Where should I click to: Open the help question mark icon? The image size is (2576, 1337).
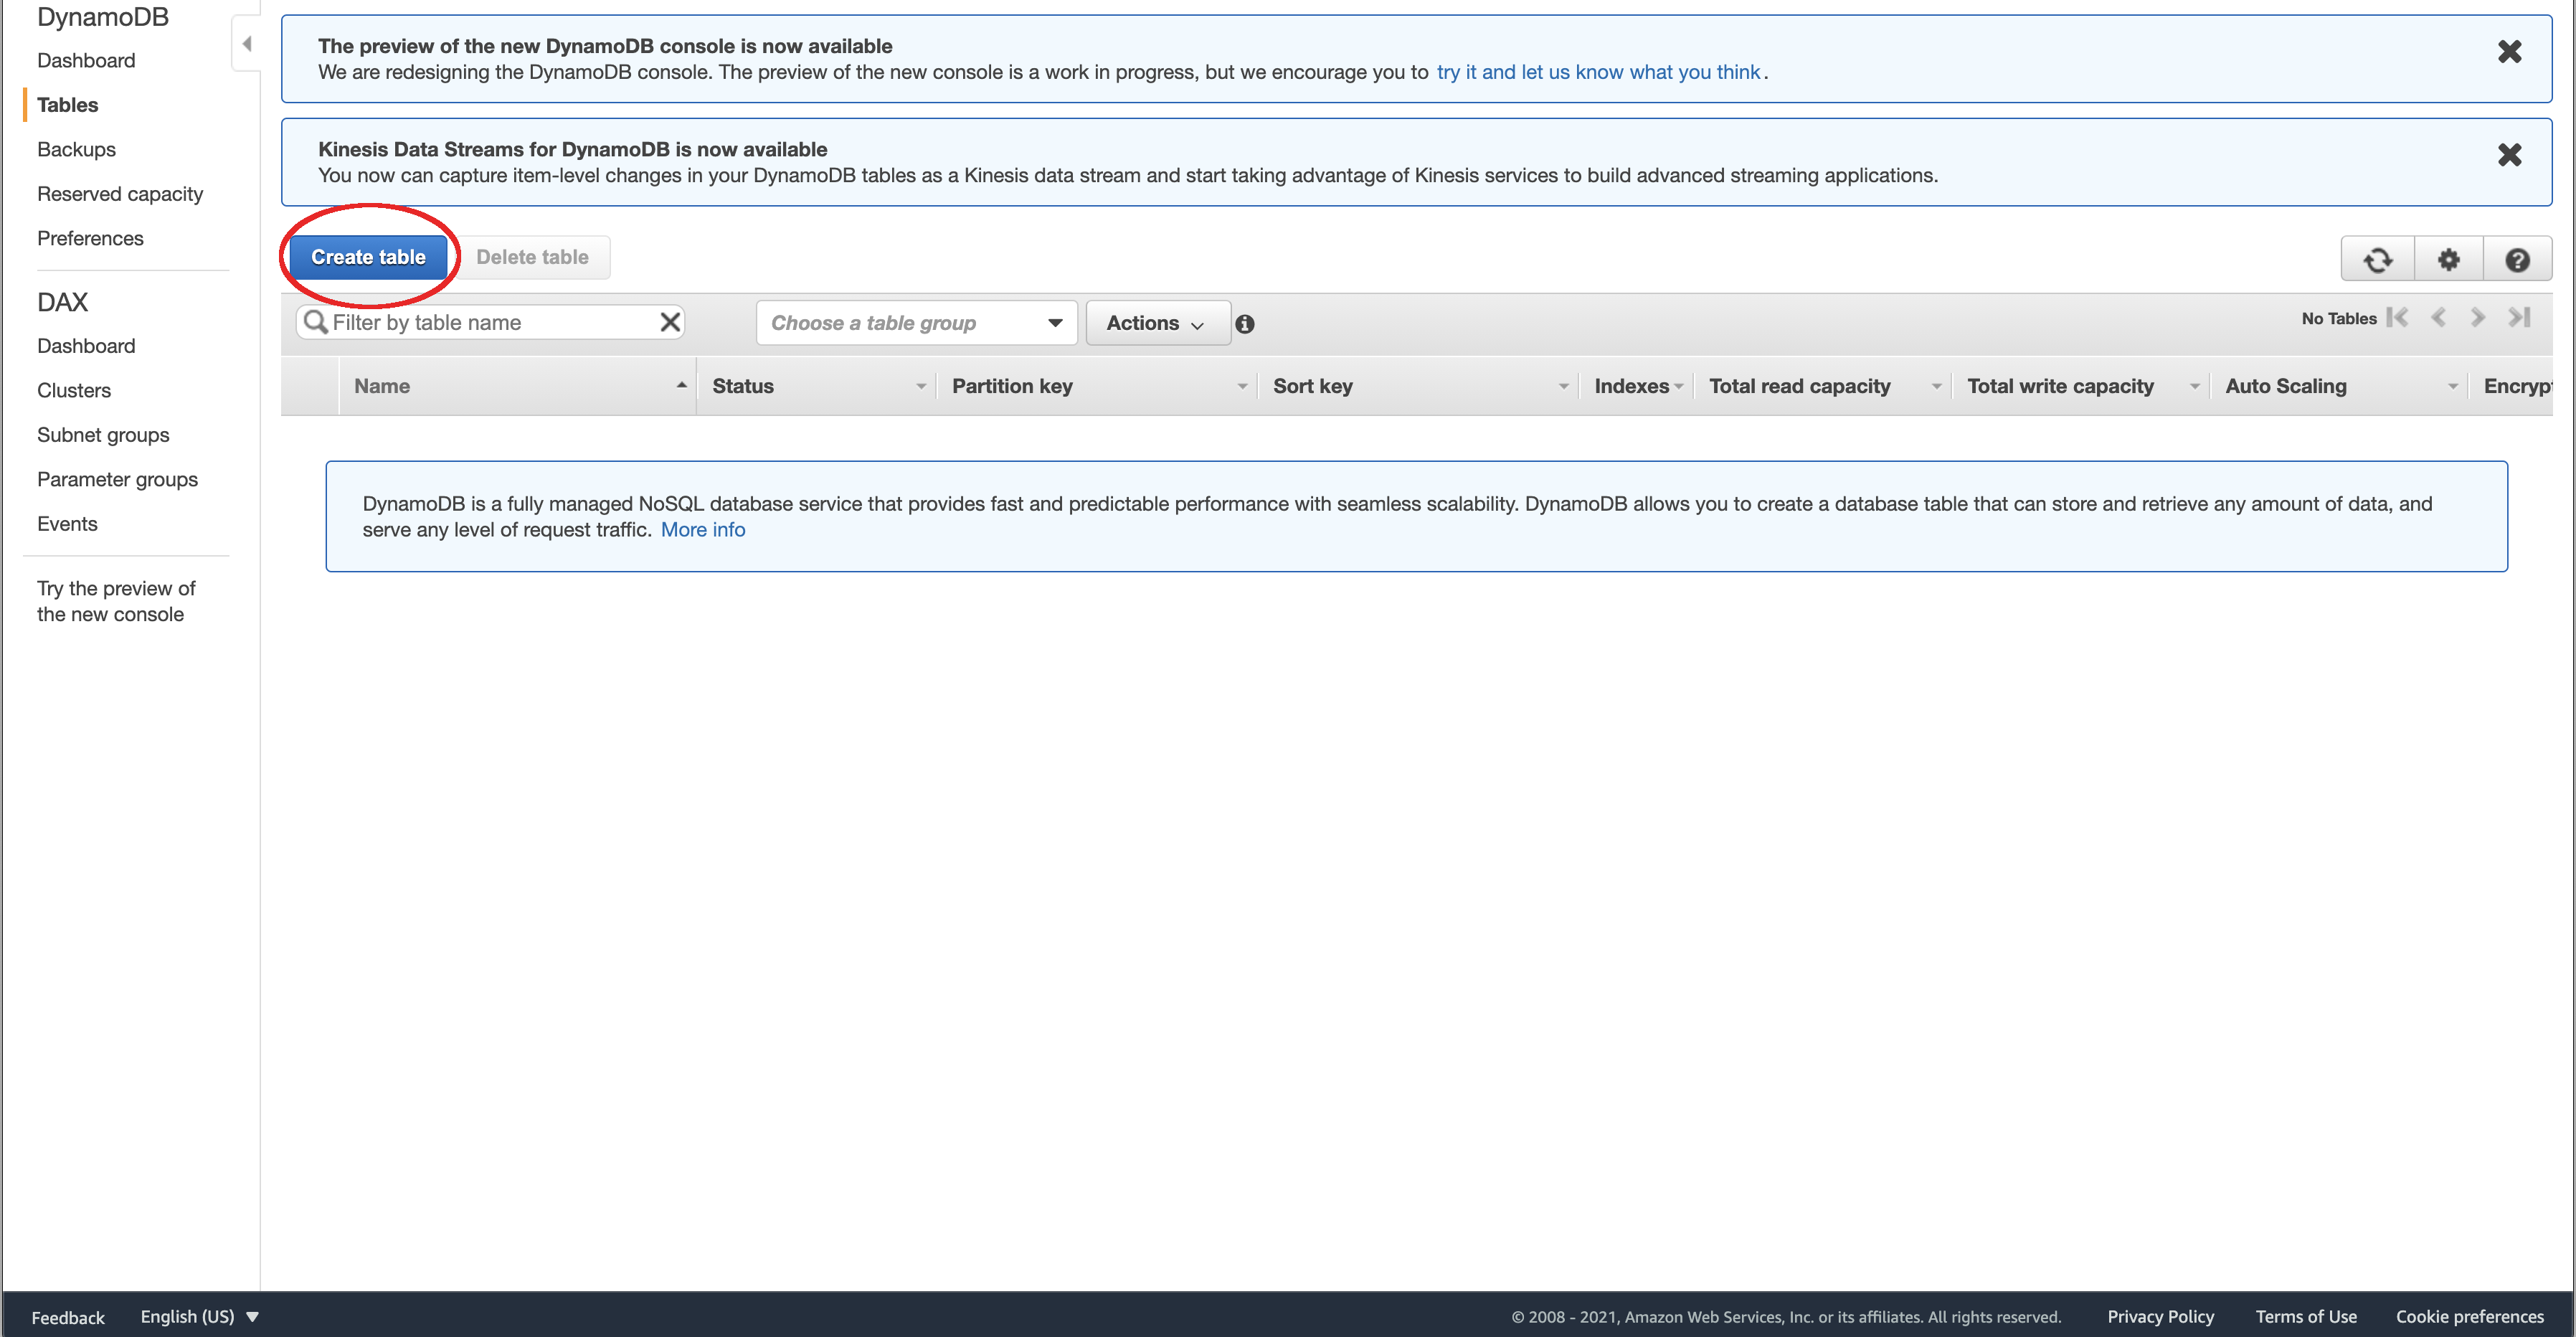pyautogui.click(x=2517, y=260)
